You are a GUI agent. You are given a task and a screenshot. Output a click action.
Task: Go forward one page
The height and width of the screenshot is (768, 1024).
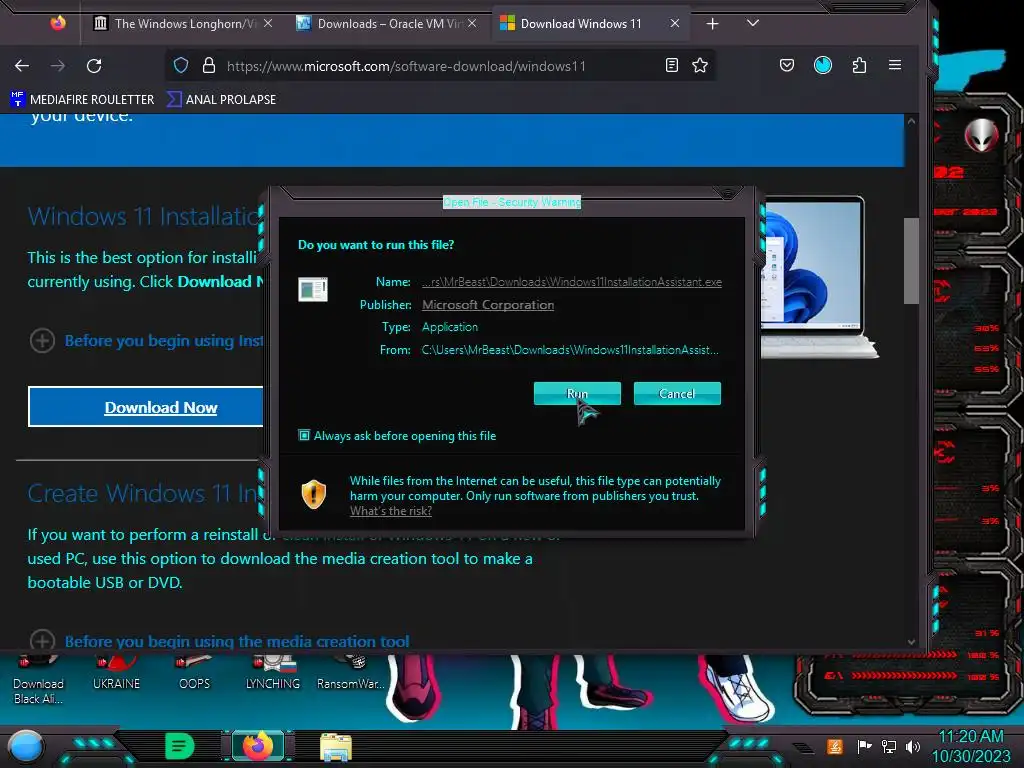[58, 65]
